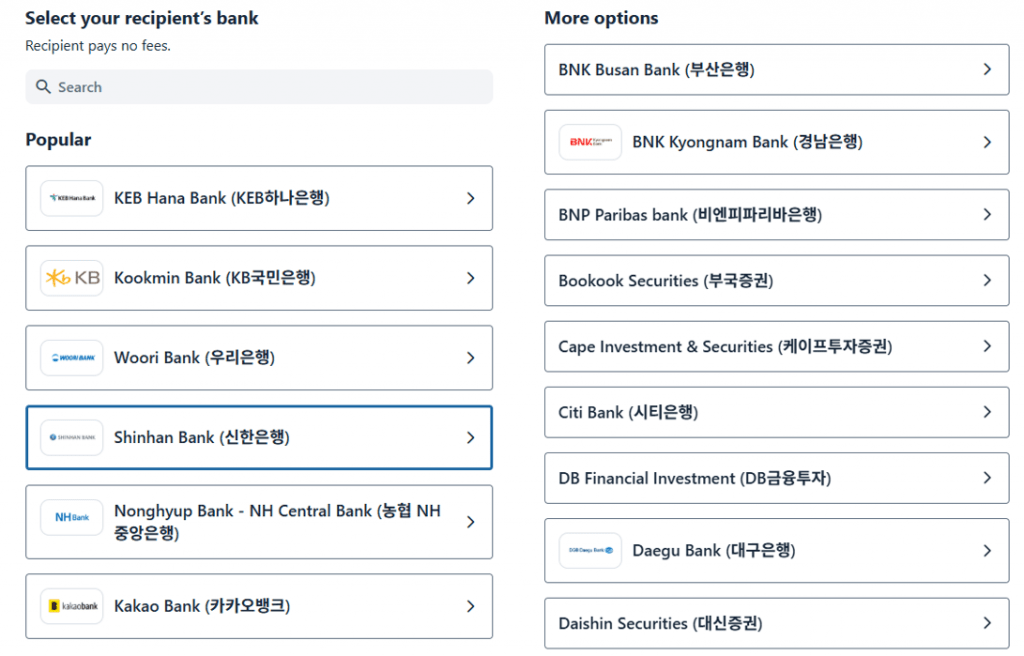The height and width of the screenshot is (656, 1024).
Task: Choose Bookook Securities from the list
Action: (665, 281)
